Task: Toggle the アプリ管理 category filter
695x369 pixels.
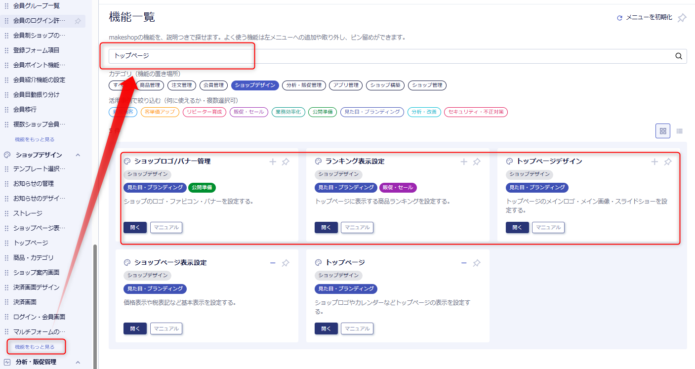Action: (346, 85)
